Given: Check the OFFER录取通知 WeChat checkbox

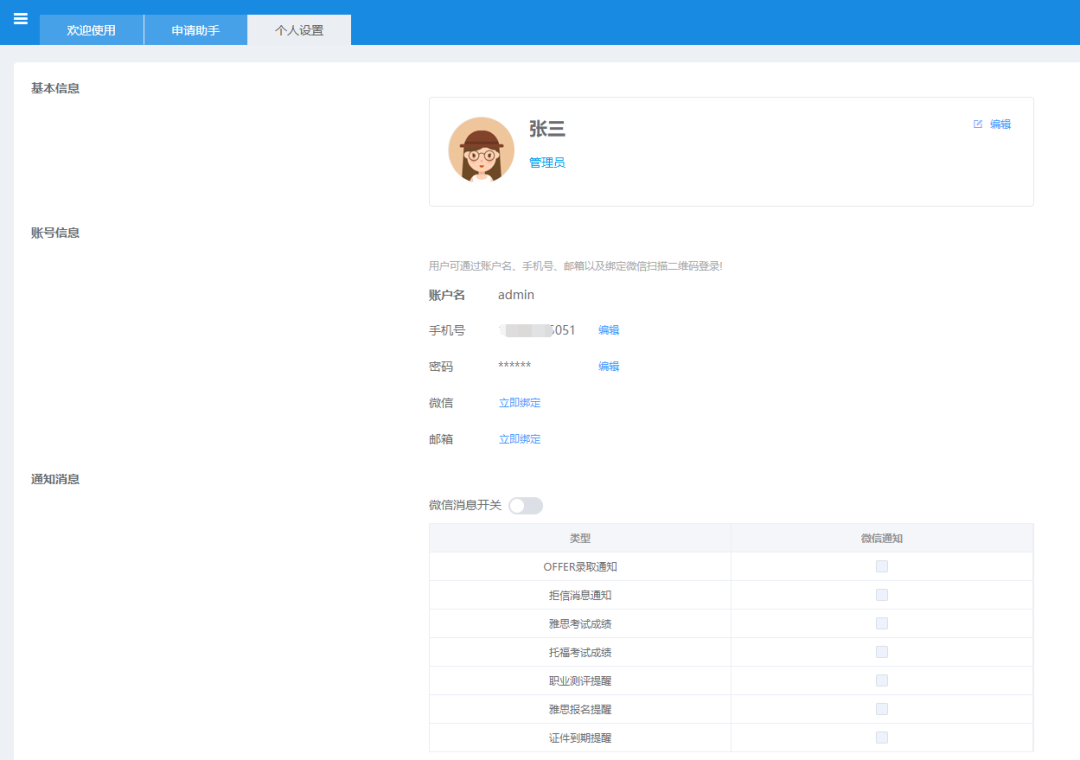Looking at the screenshot, I should click(882, 567).
